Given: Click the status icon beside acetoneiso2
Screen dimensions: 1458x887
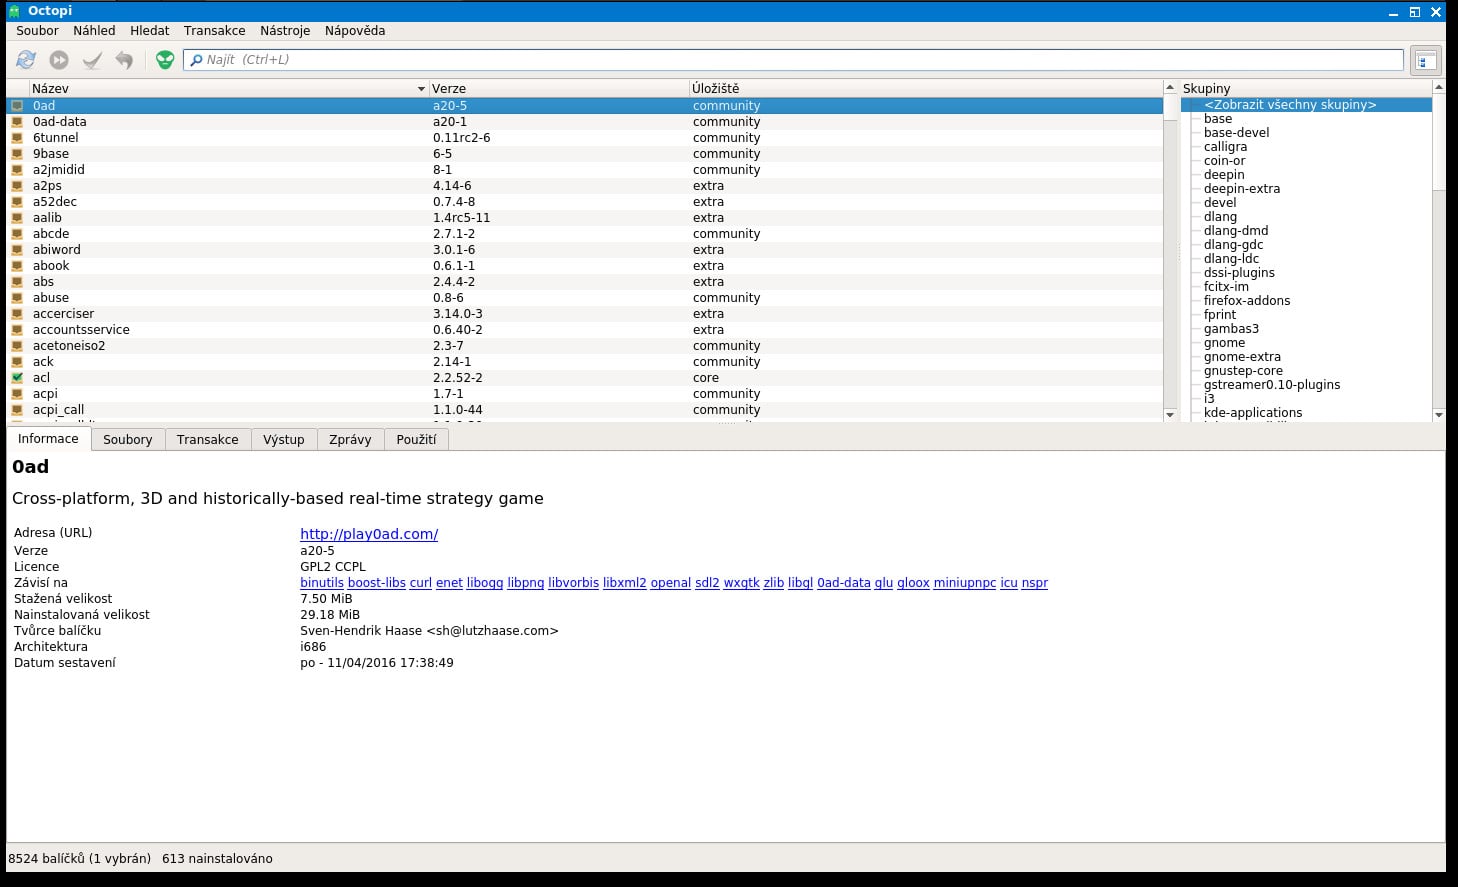Looking at the screenshot, I should 17,346.
